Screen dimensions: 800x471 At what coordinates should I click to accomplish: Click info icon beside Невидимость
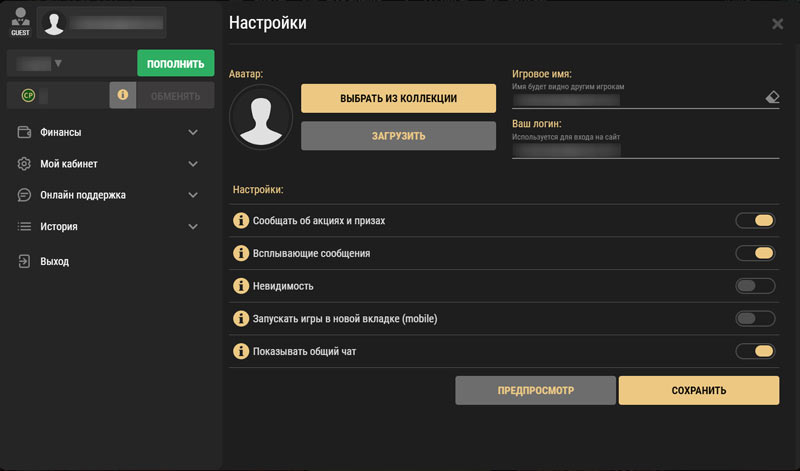(240, 286)
